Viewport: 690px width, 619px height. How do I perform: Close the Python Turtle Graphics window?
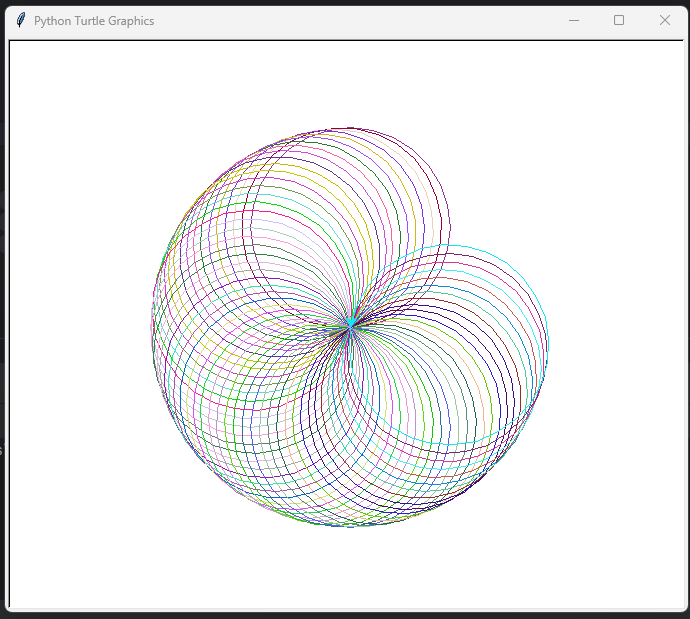665,20
